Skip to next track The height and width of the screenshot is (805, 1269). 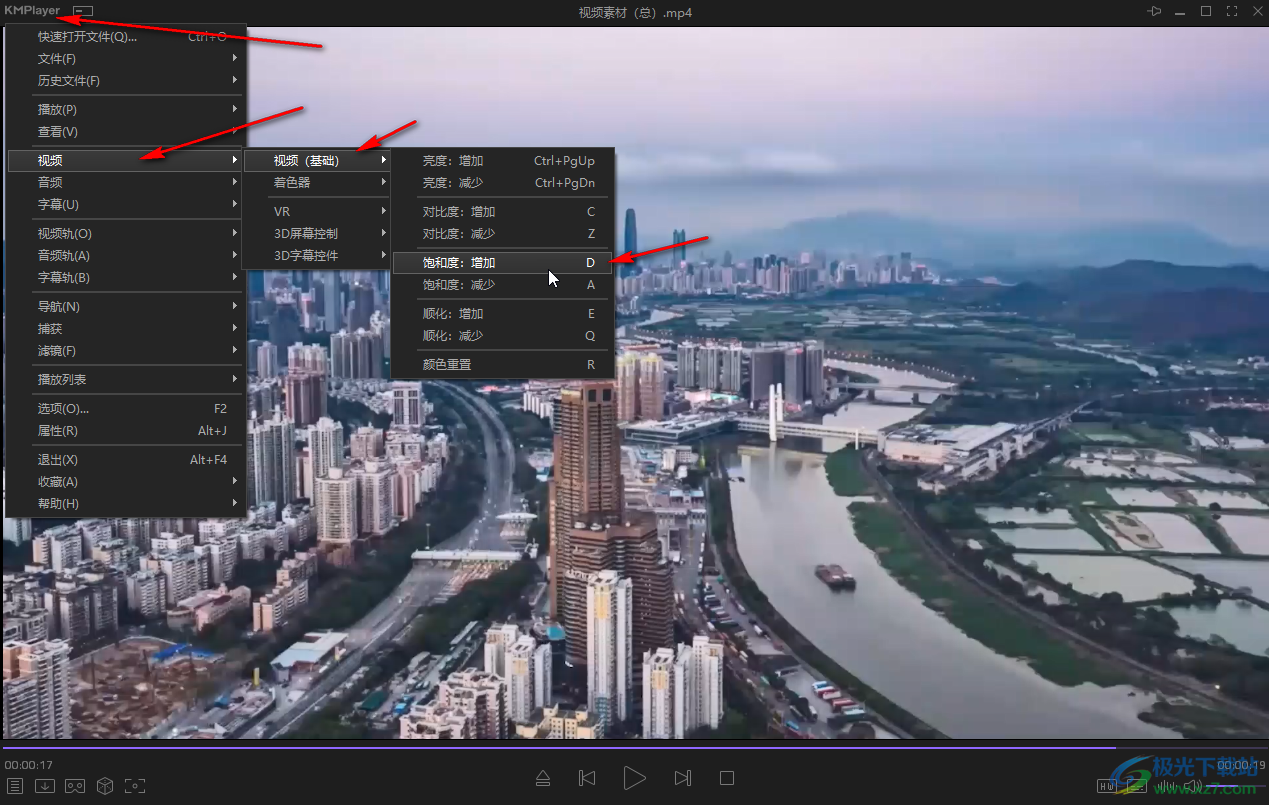tap(683, 778)
